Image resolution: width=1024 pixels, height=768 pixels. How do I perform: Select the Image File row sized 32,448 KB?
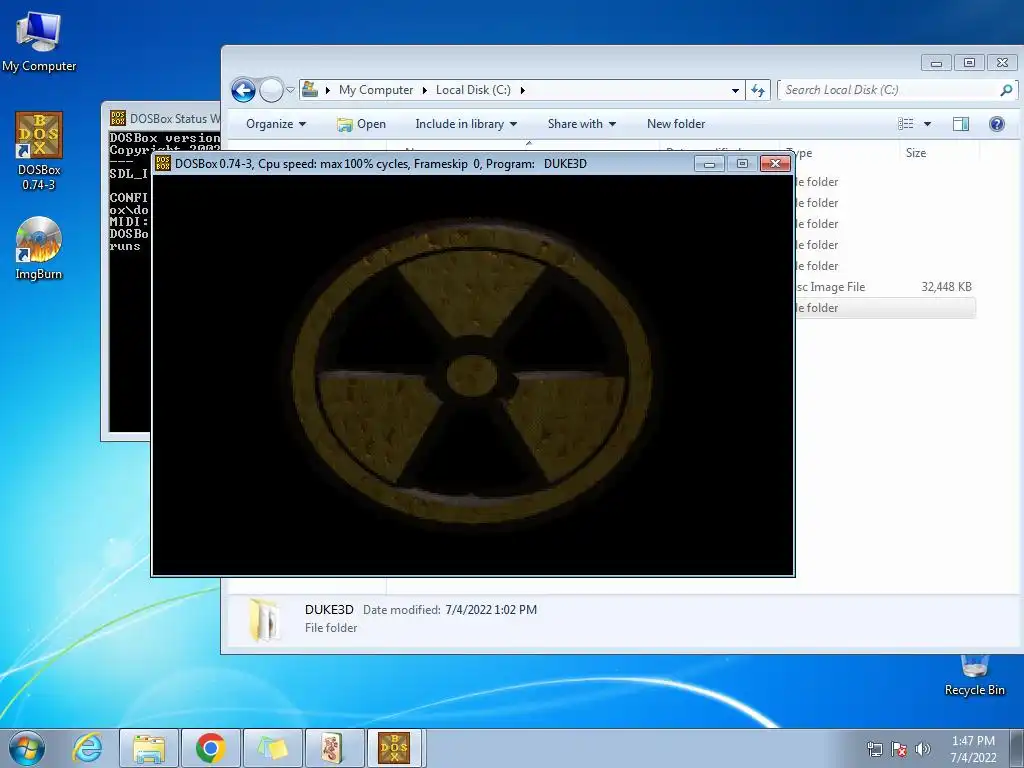coord(885,287)
